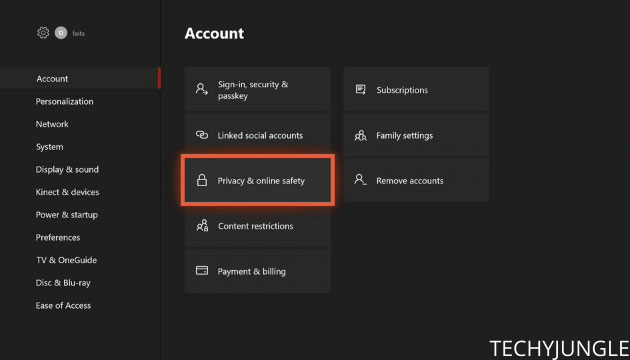Open Content restrictions tile
Screen dimensions: 630x360
258,226
